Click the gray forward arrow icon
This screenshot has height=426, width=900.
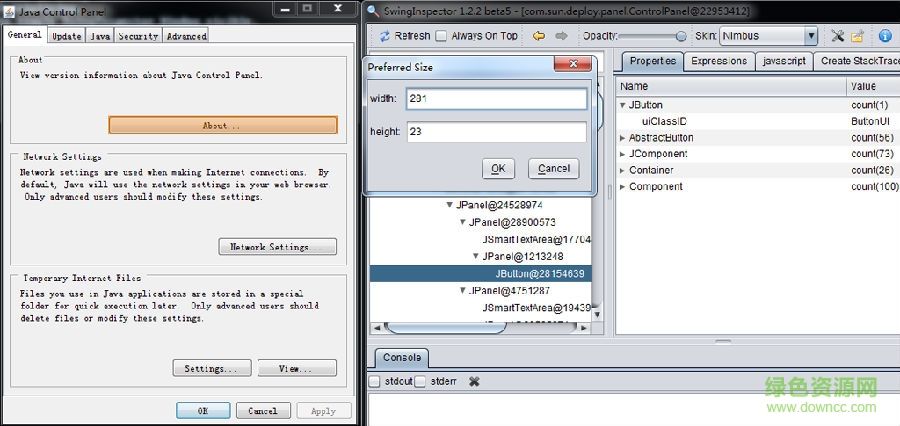pyautogui.click(x=561, y=36)
